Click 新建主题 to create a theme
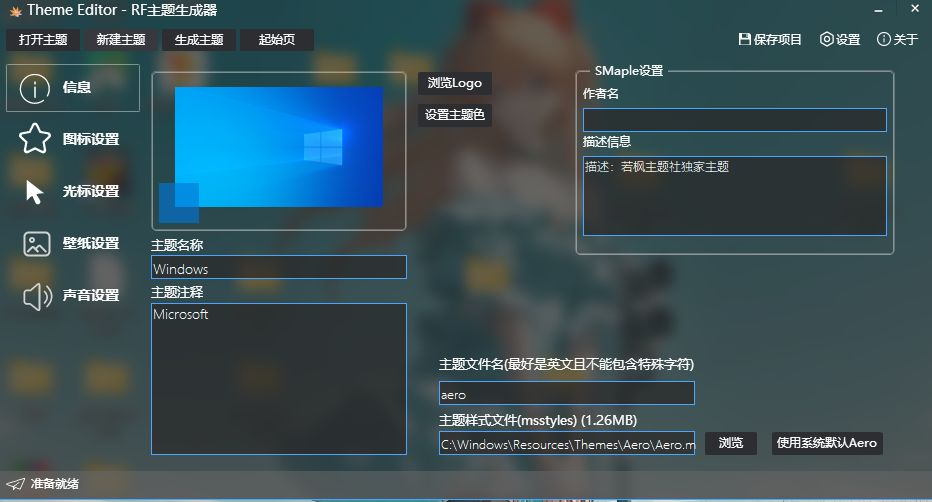This screenshot has height=502, width=932. tap(121, 40)
